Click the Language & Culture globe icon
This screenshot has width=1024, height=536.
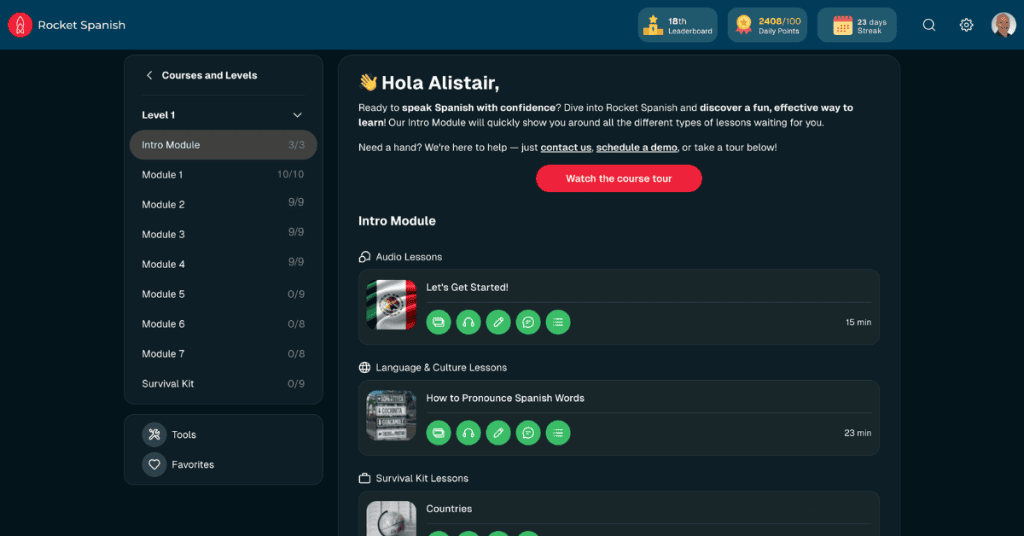[x=364, y=368]
